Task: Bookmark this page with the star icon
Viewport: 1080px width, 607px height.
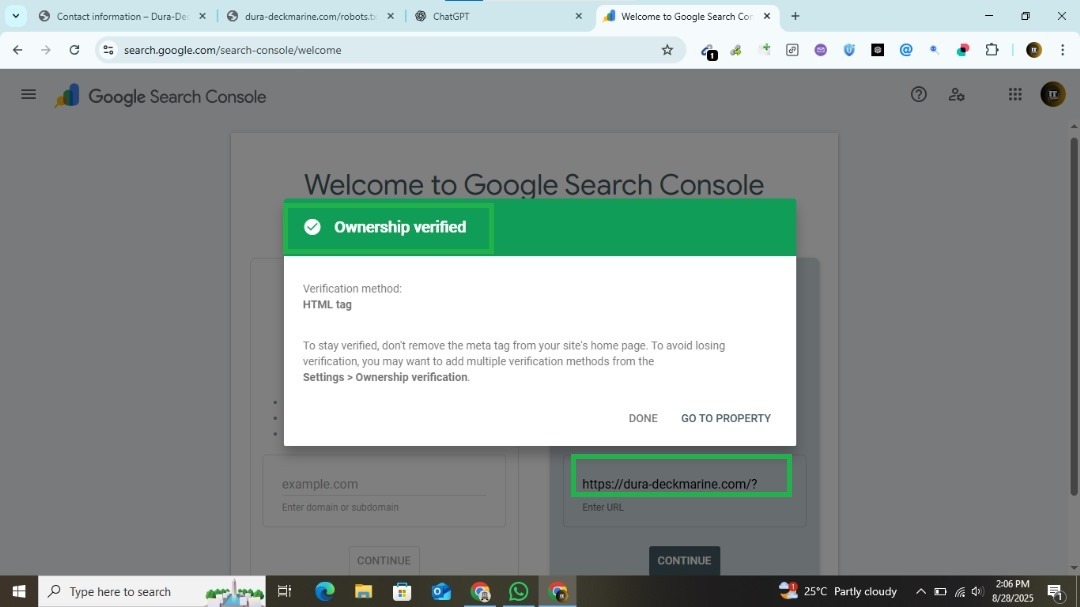Action: pos(667,50)
